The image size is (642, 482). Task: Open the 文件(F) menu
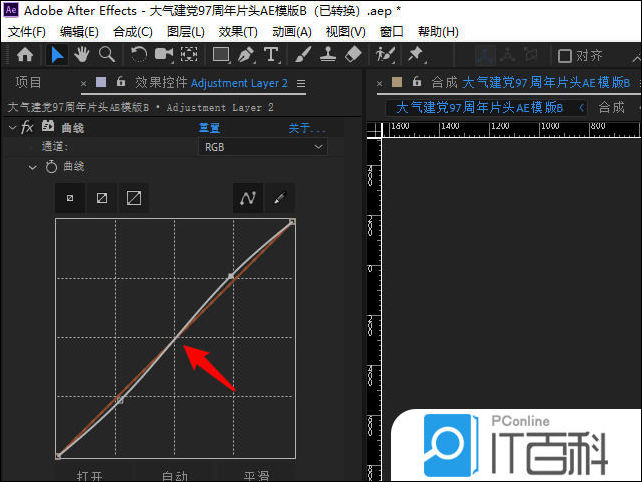[x=27, y=32]
